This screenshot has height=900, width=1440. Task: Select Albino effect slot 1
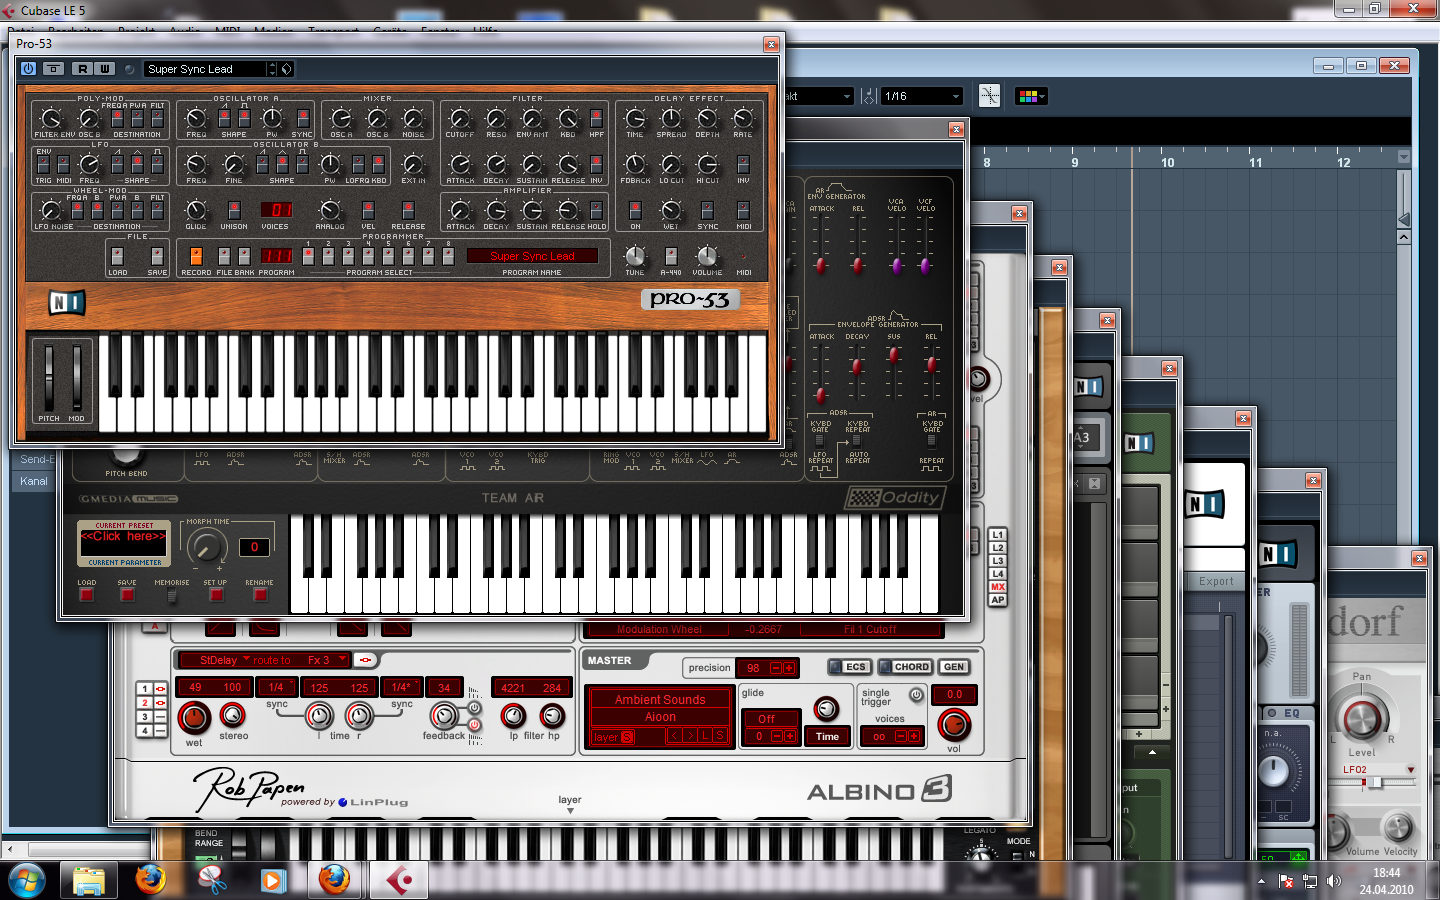[144, 688]
